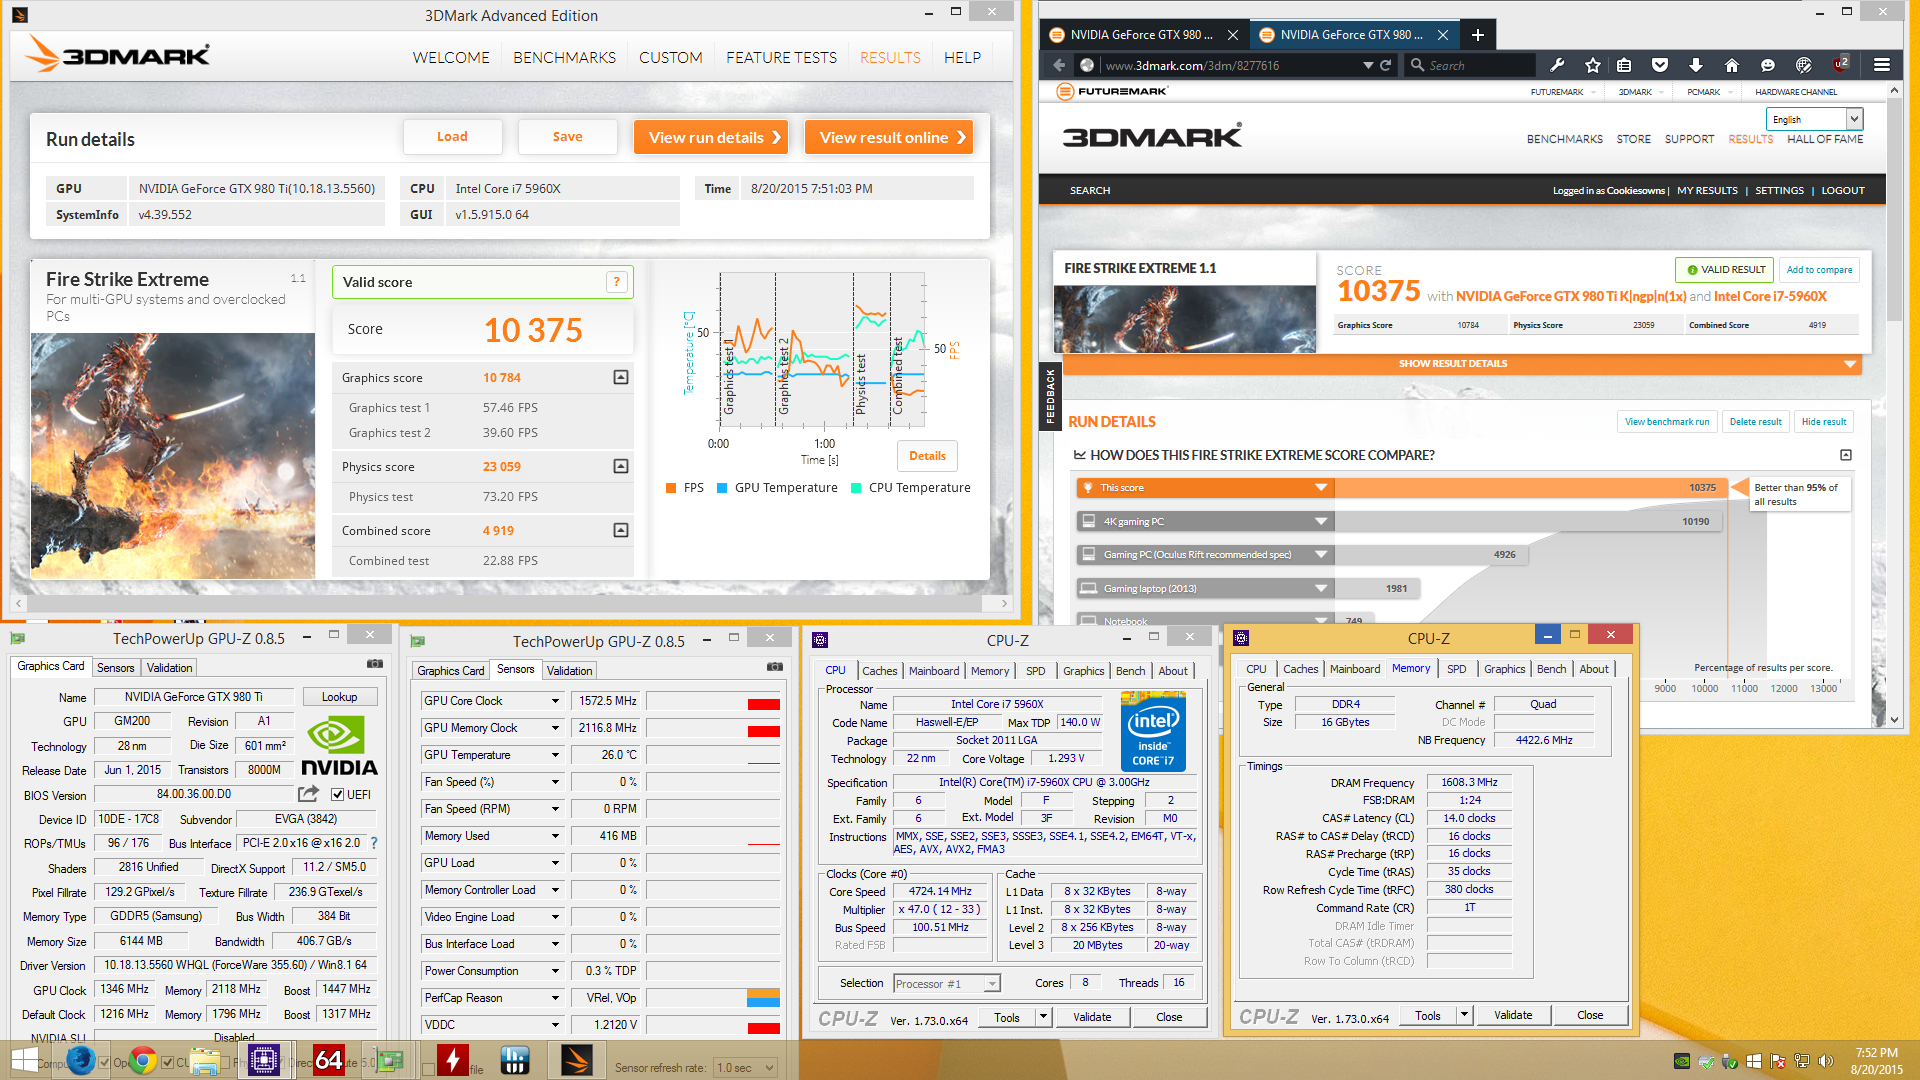Open HALL OF FAME on 3dmark.com
This screenshot has width=1920, height=1080.
click(1825, 139)
